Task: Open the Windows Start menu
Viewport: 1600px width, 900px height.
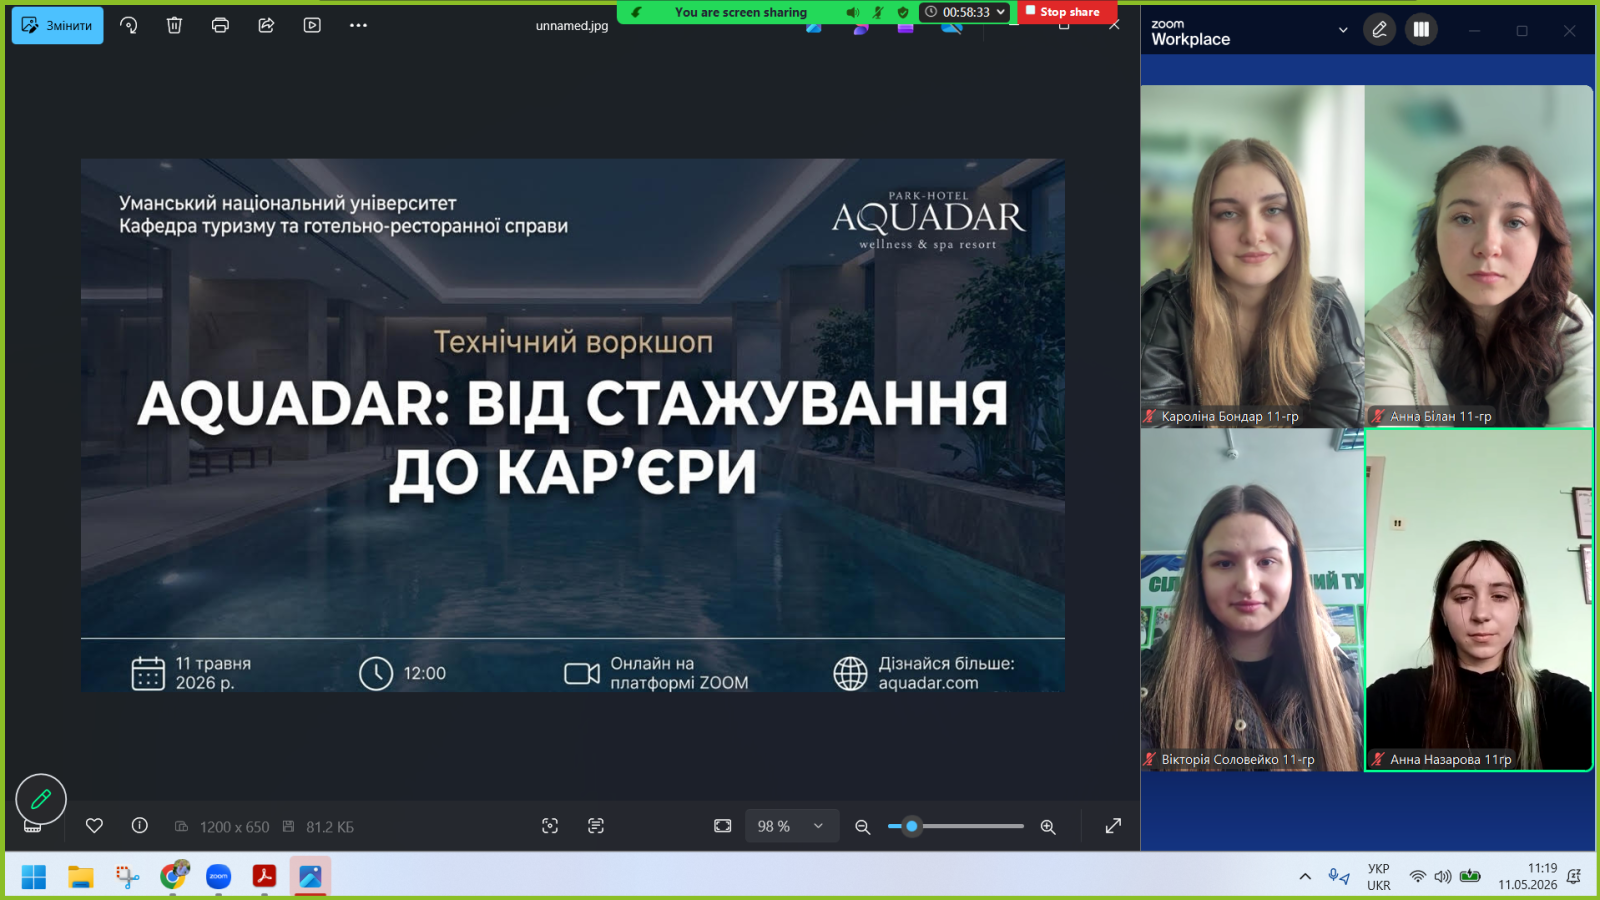Action: pyautogui.click(x=34, y=877)
